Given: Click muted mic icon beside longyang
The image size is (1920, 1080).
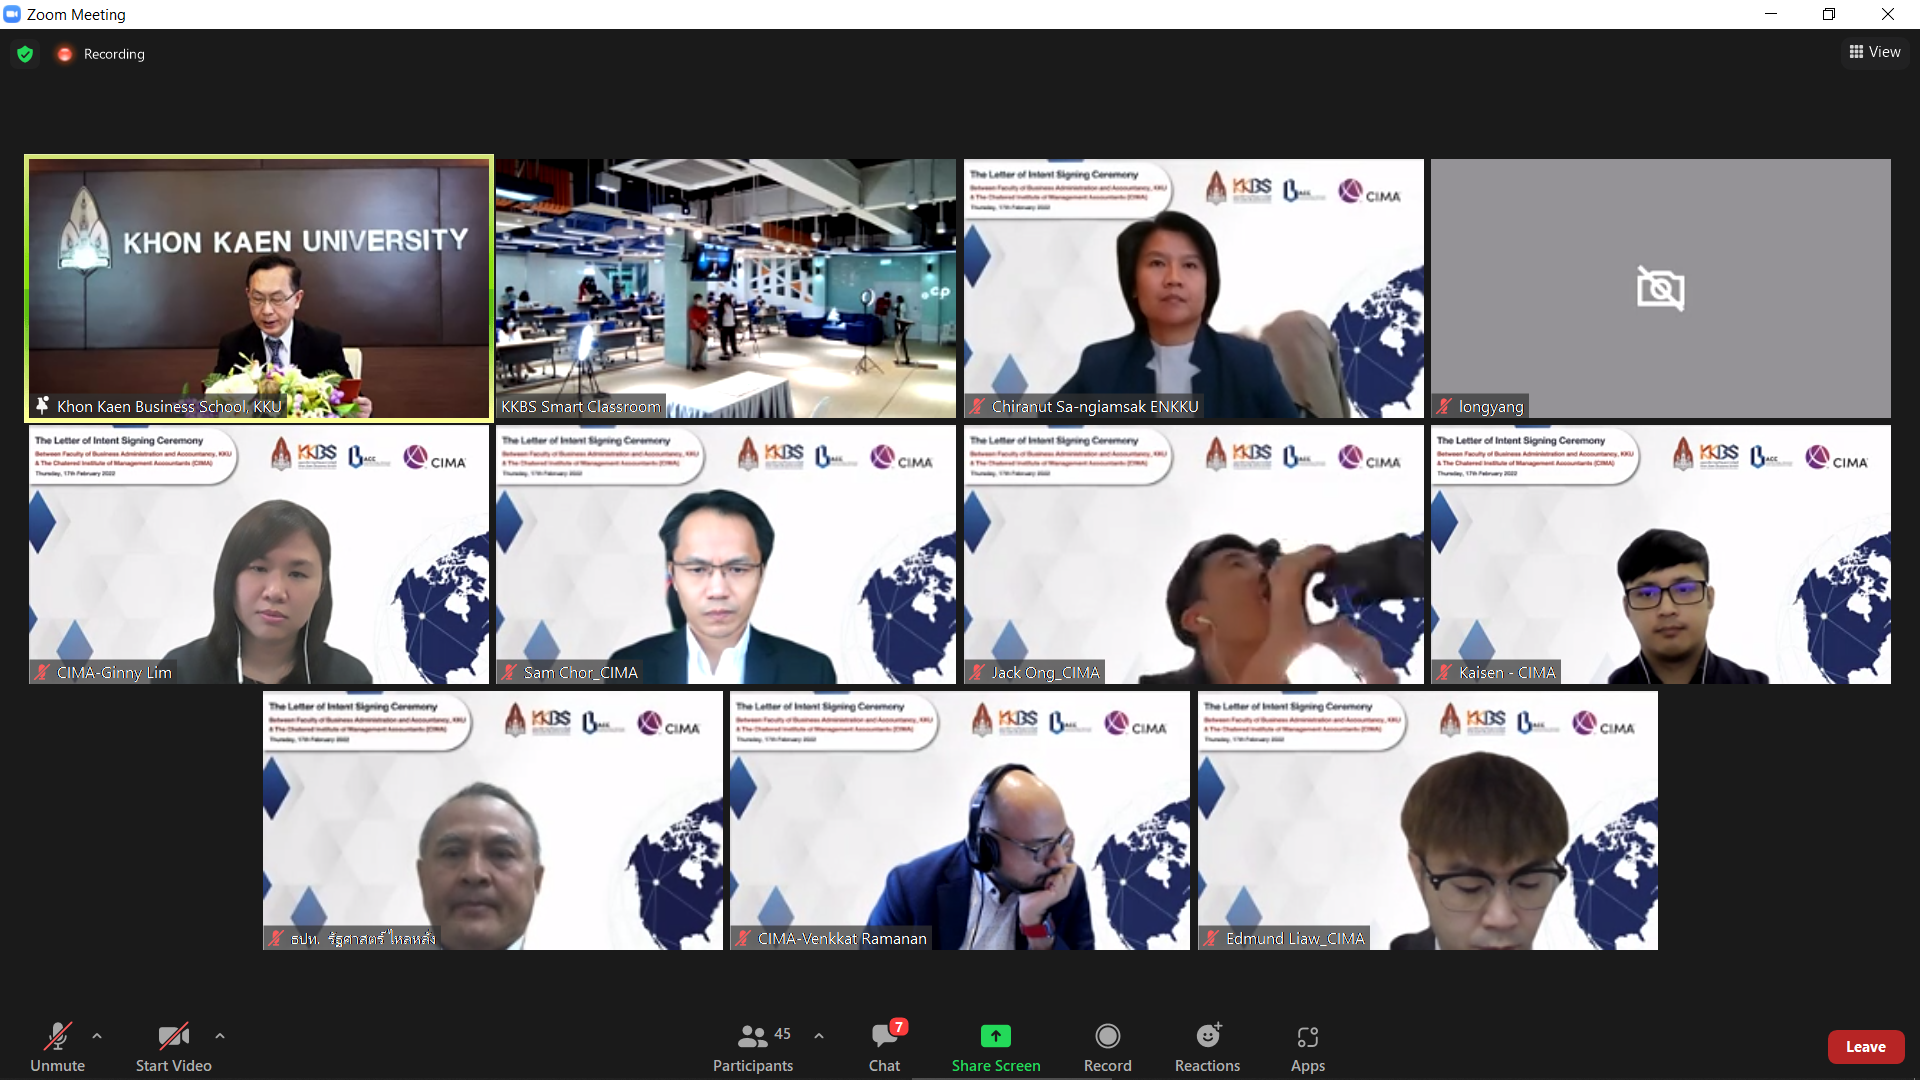Looking at the screenshot, I should [x=1444, y=406].
